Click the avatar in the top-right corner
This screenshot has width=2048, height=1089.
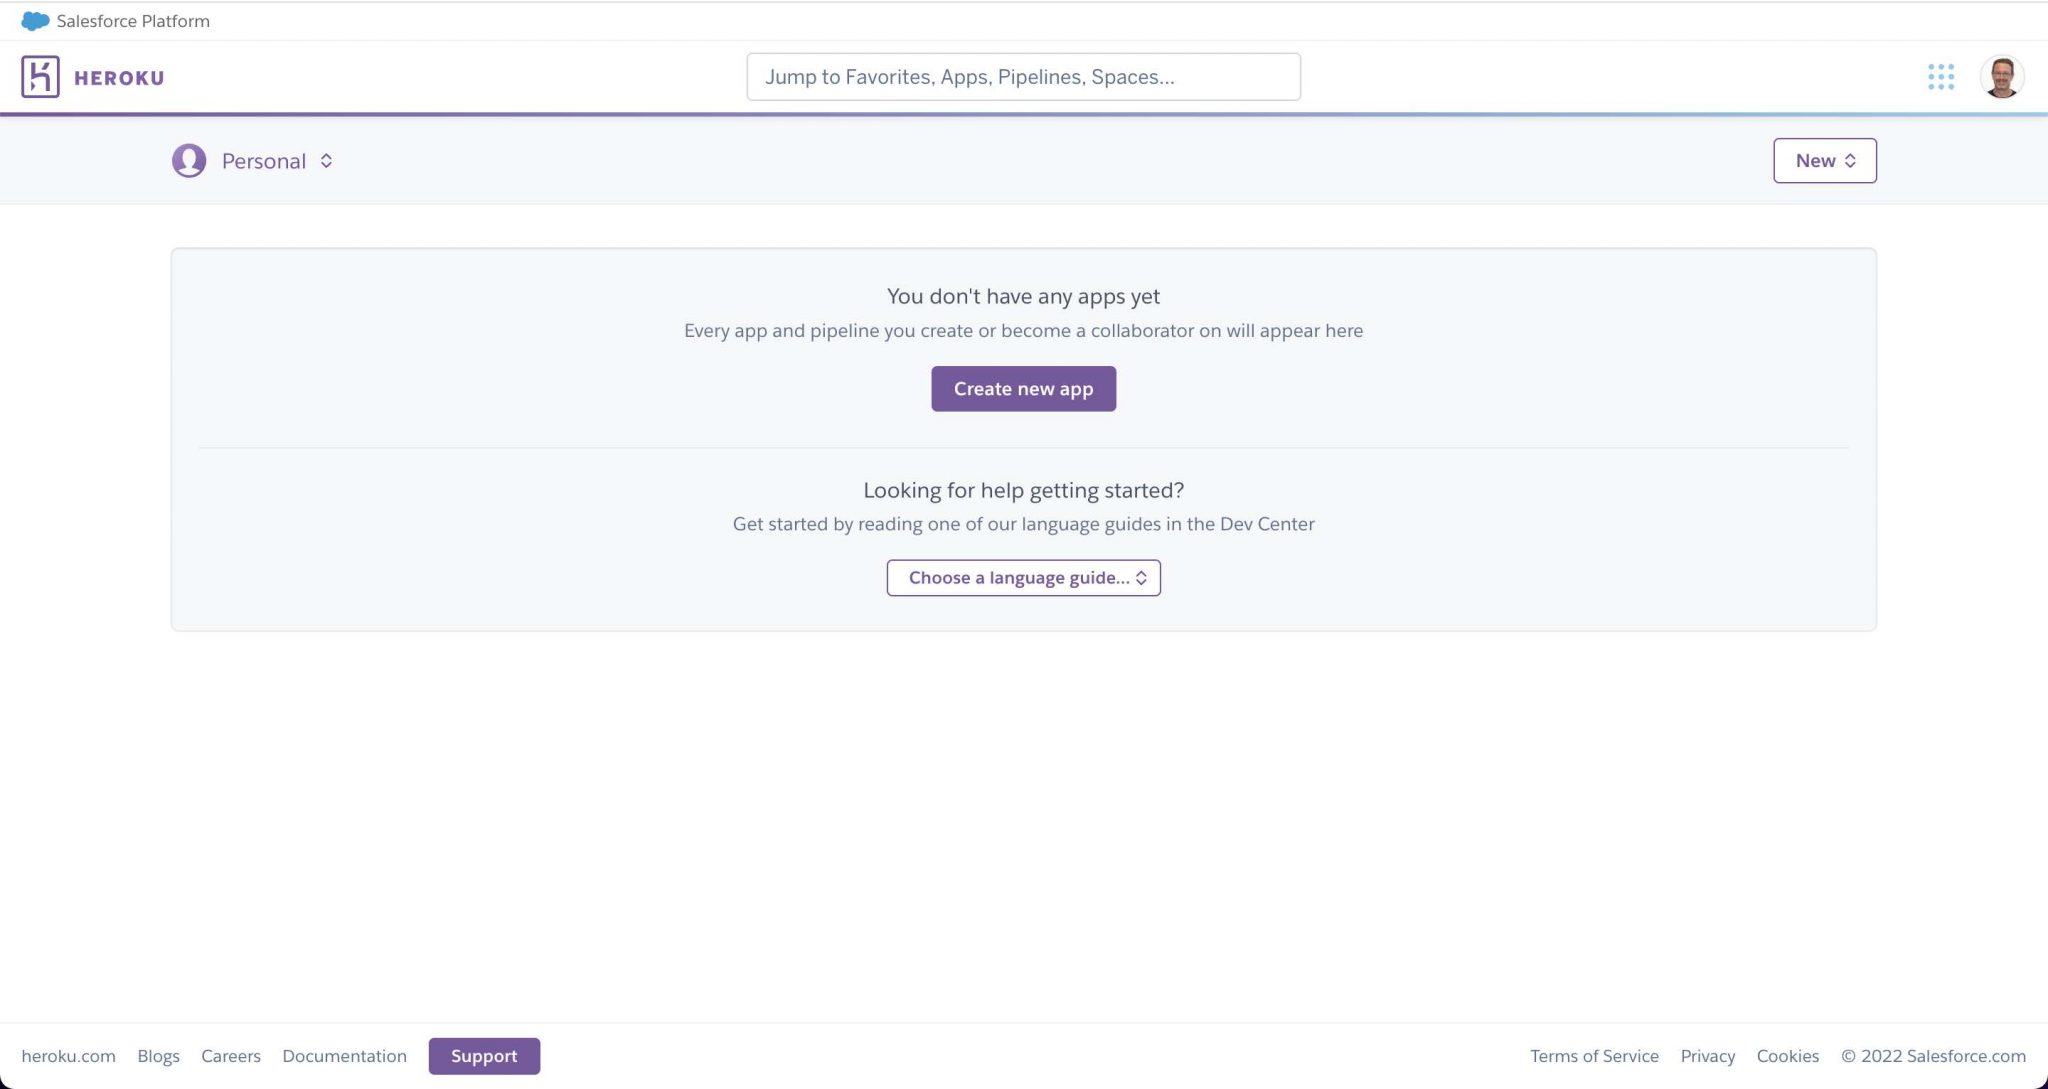click(2001, 76)
